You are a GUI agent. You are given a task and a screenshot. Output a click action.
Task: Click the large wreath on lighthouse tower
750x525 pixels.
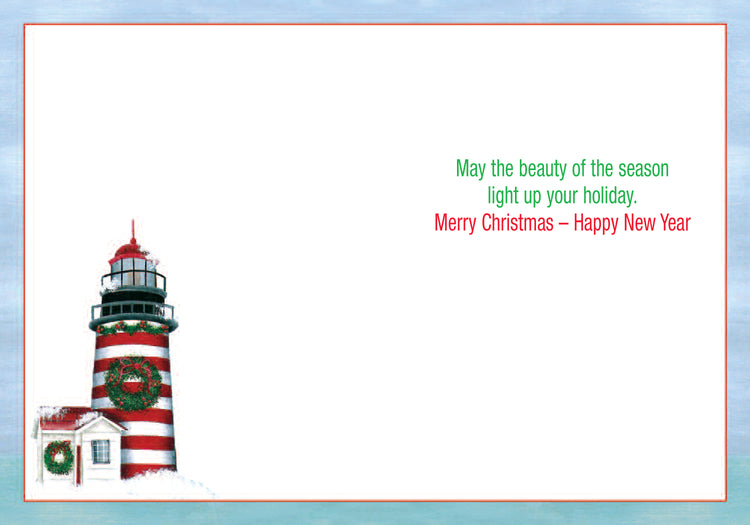pyautogui.click(x=134, y=382)
